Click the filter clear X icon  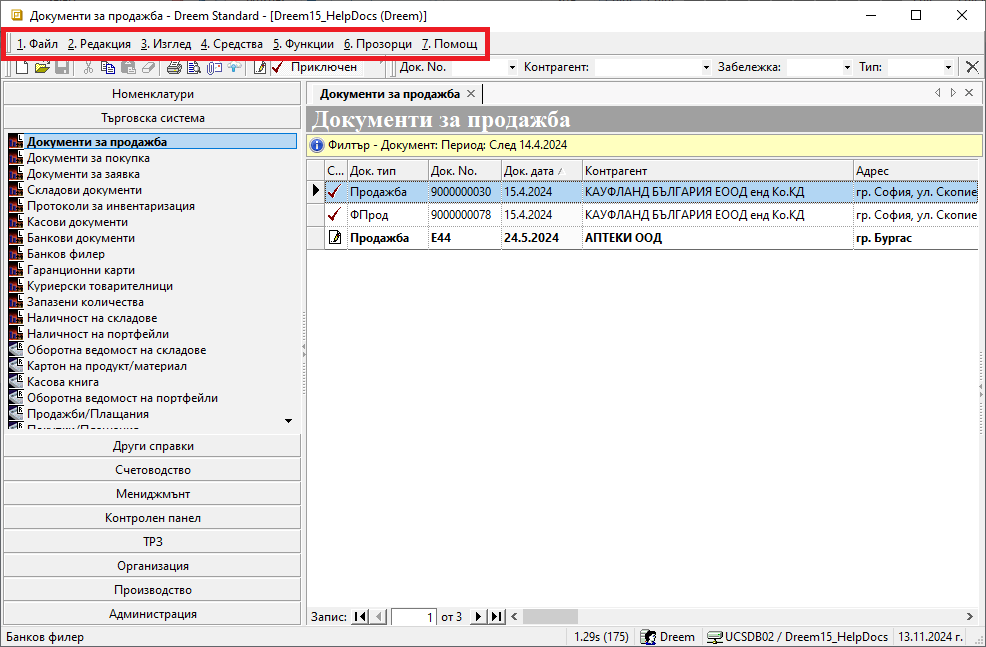click(x=971, y=67)
